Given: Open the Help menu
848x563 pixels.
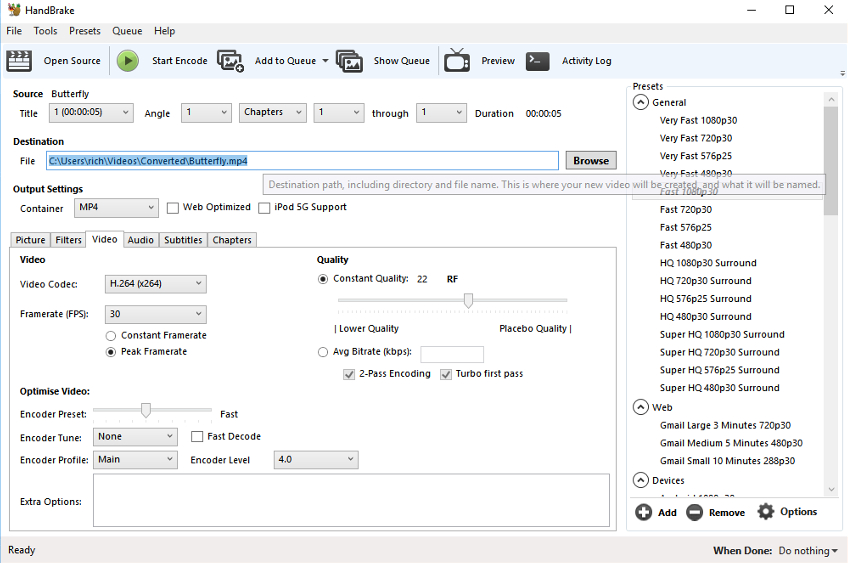Looking at the screenshot, I should [164, 31].
